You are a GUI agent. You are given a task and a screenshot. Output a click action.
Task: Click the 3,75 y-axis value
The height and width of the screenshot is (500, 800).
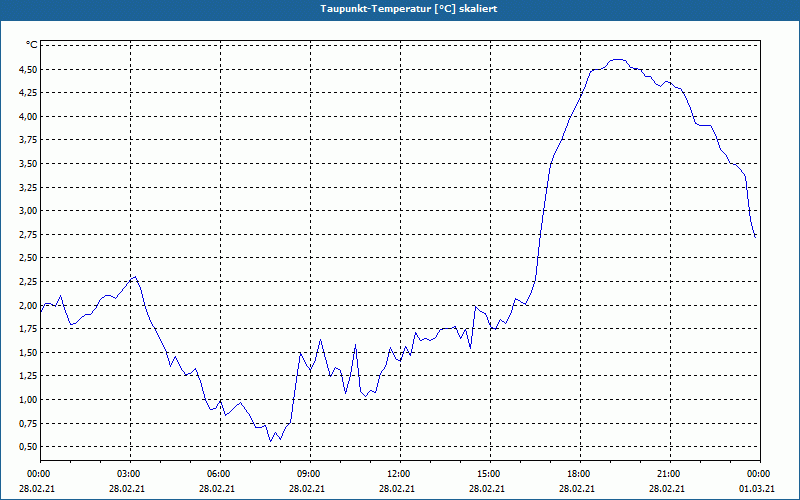pyautogui.click(x=28, y=140)
